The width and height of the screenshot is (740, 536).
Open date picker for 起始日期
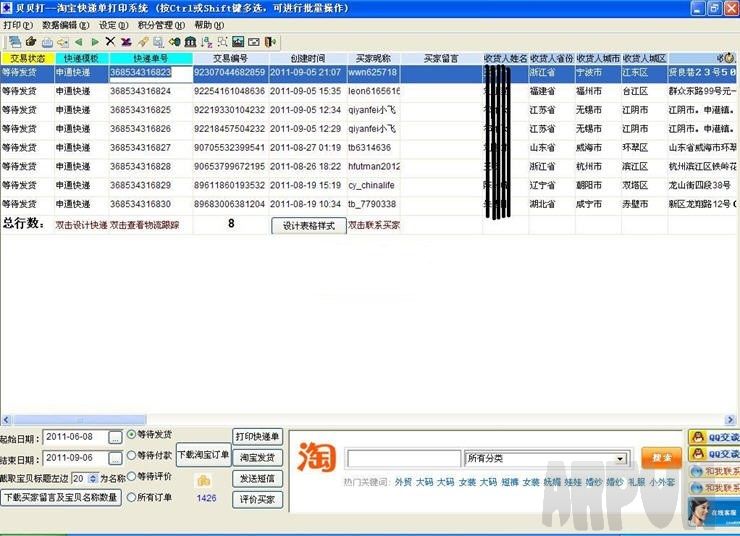(115, 437)
